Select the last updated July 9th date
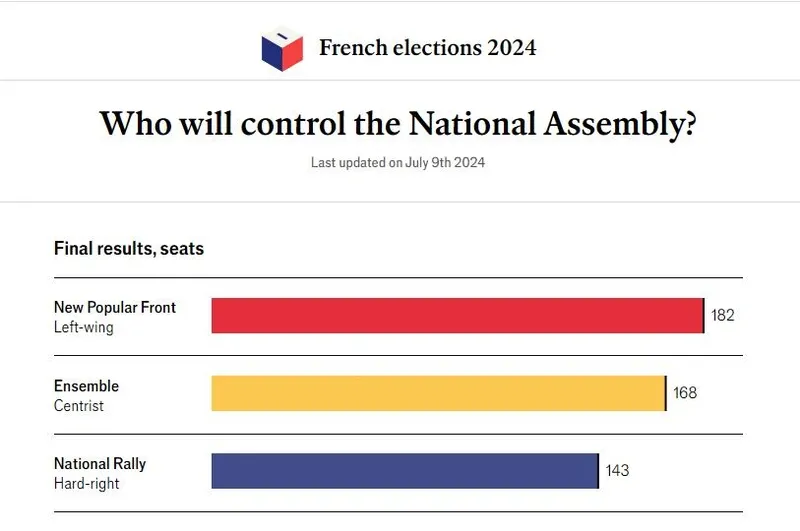800x531 pixels. click(398, 162)
